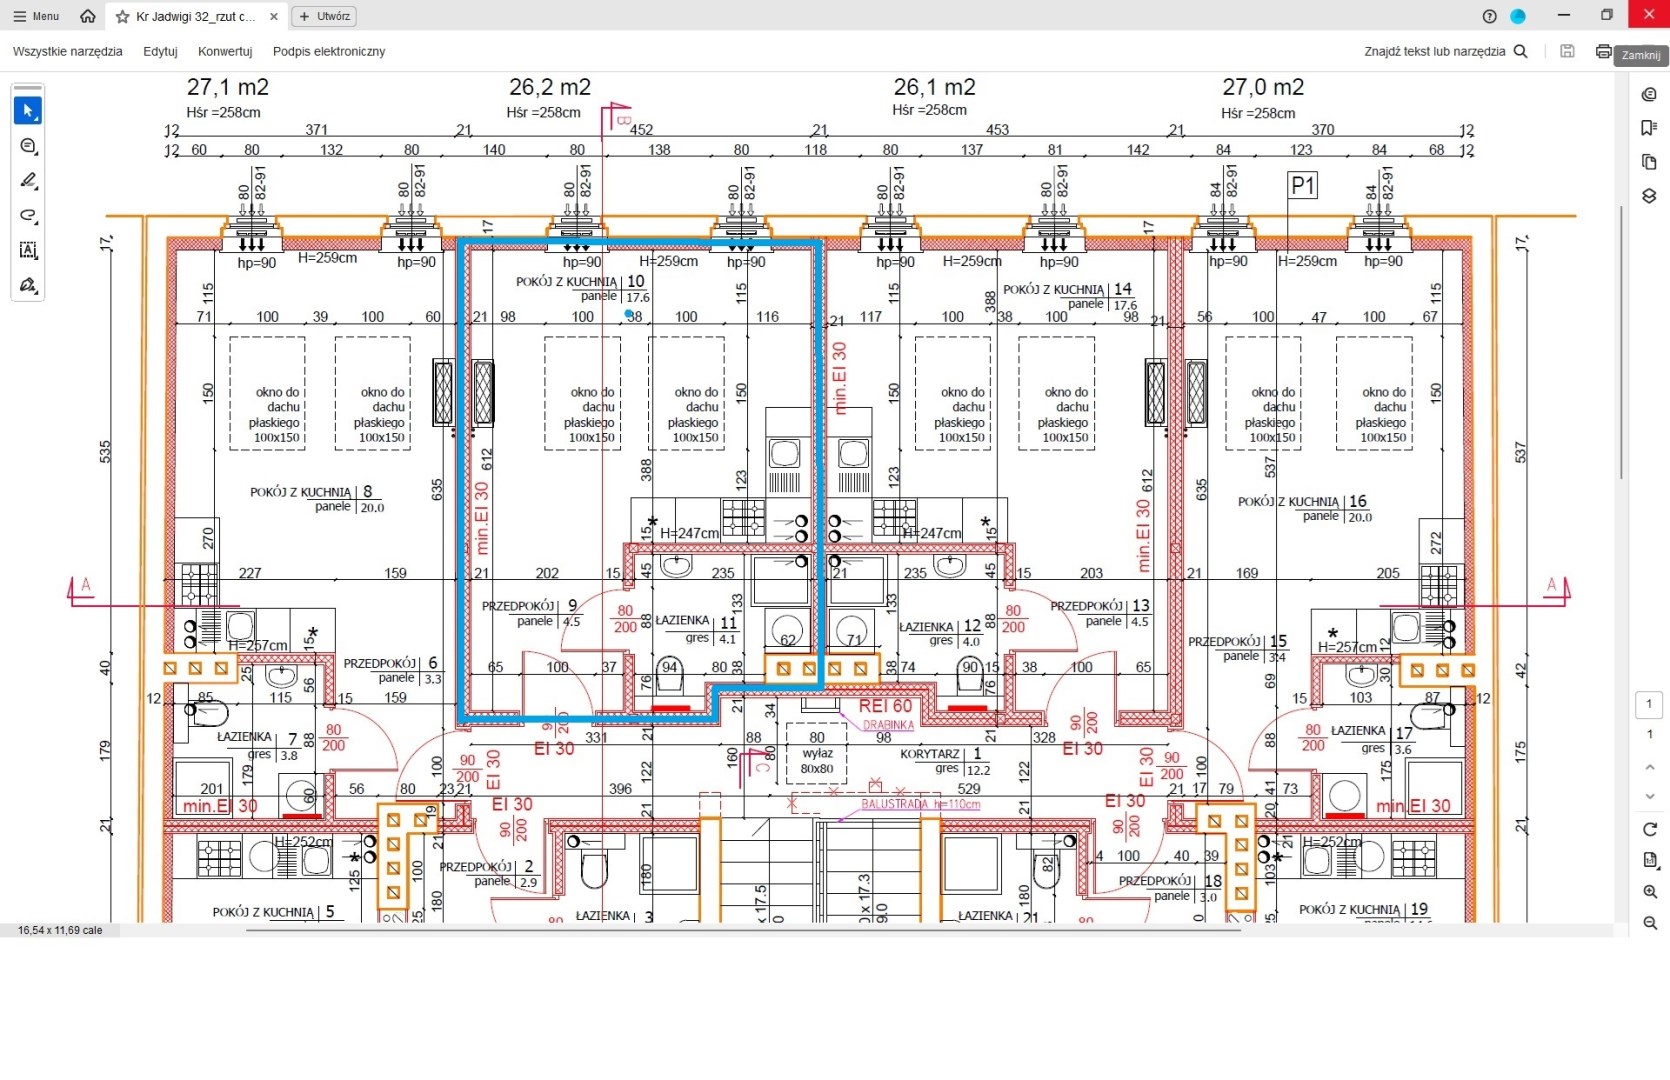Click the Utwórz button
1670x1080 pixels.
point(324,17)
